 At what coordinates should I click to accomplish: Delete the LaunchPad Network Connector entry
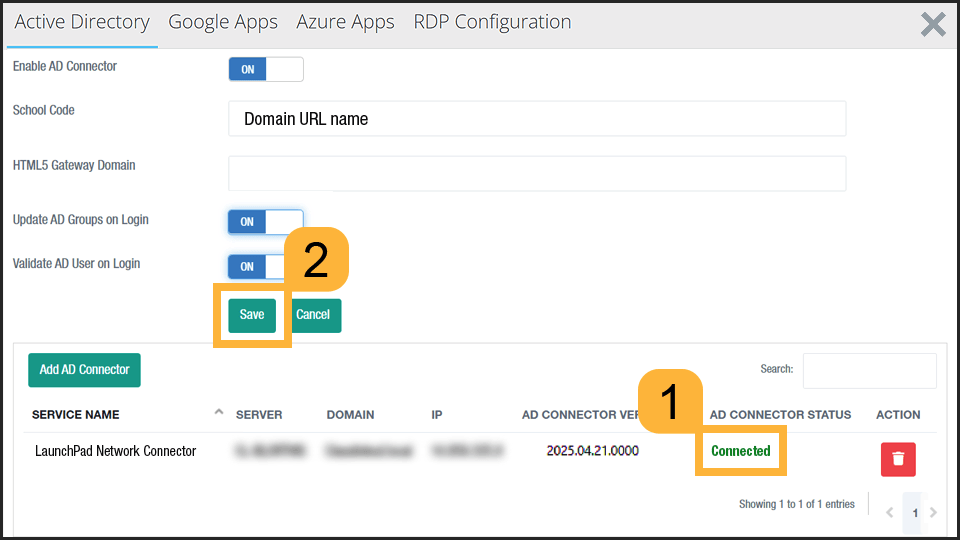[898, 459]
